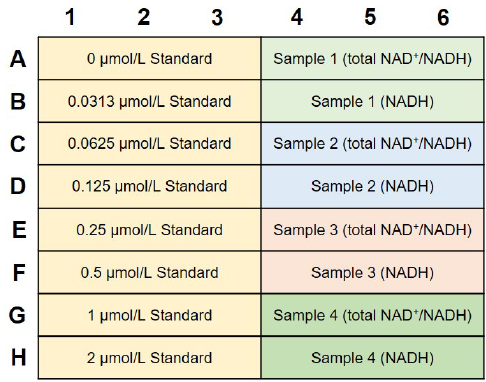Click Sample 2 (total NAD+/NADH) cell
The width and height of the screenshot is (486, 382).
click(373, 144)
